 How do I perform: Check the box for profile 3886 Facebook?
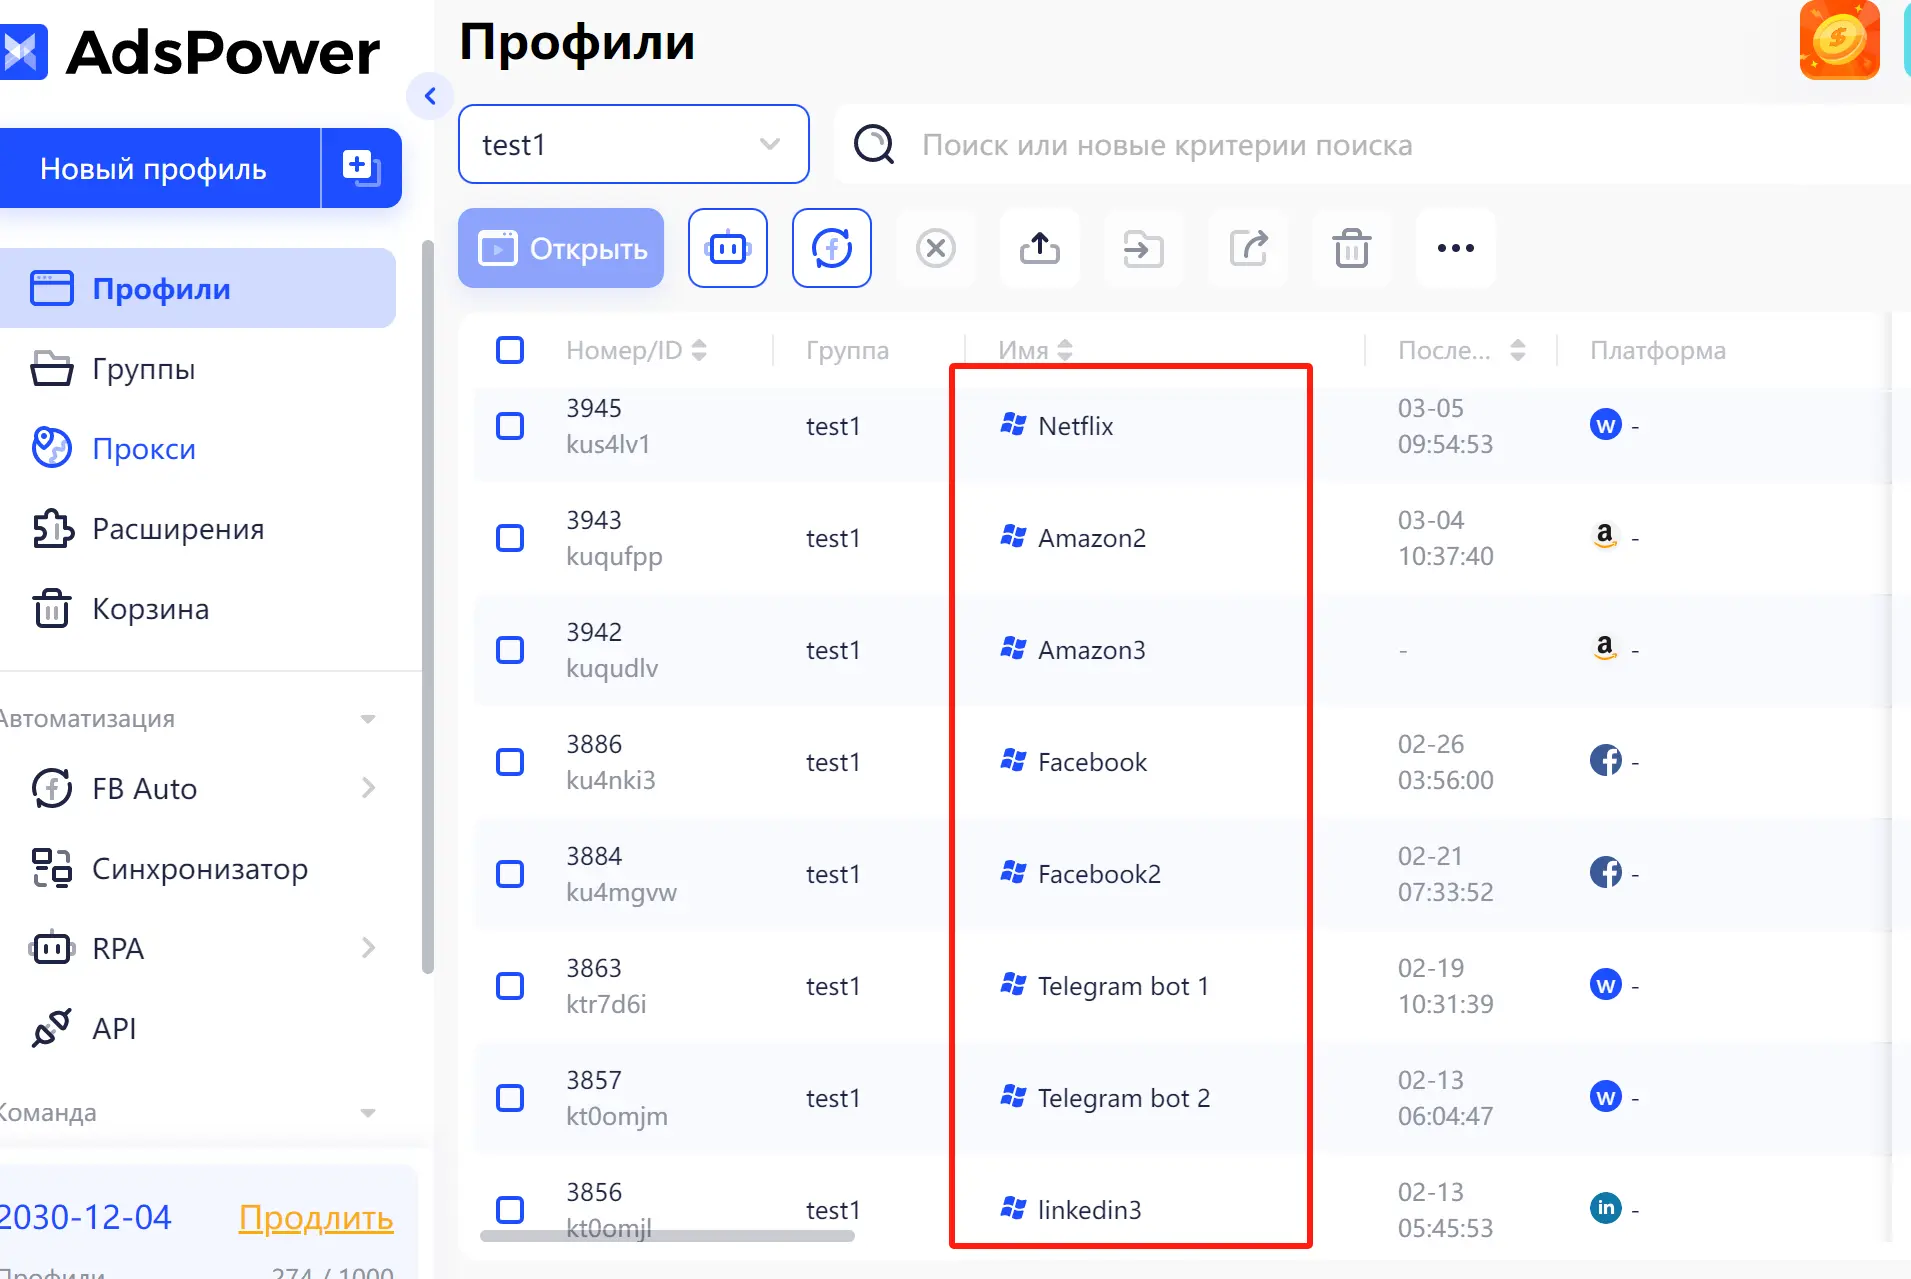510,762
